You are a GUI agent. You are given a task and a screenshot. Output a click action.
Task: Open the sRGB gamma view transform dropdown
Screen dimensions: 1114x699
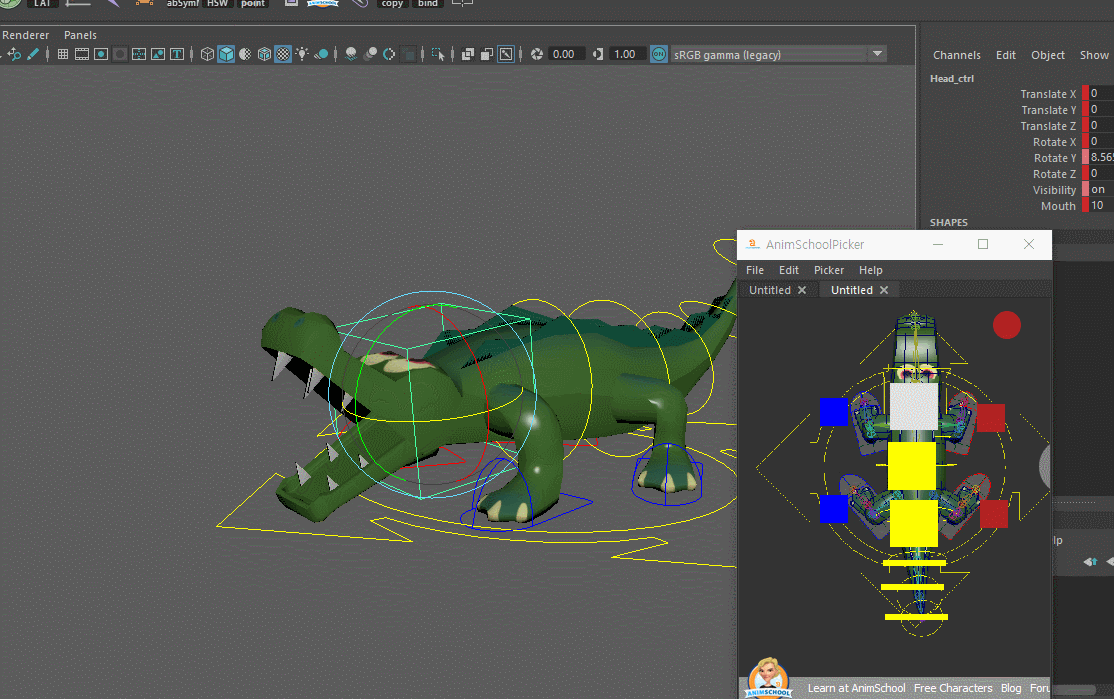[778, 55]
